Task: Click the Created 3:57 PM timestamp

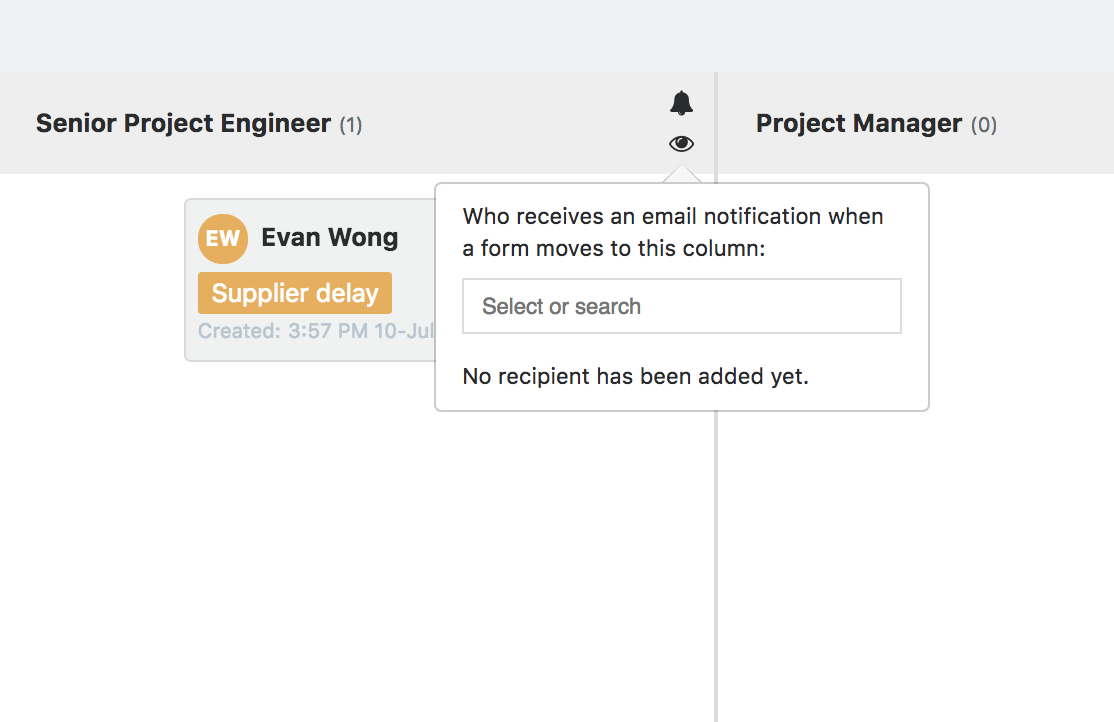Action: point(316,331)
